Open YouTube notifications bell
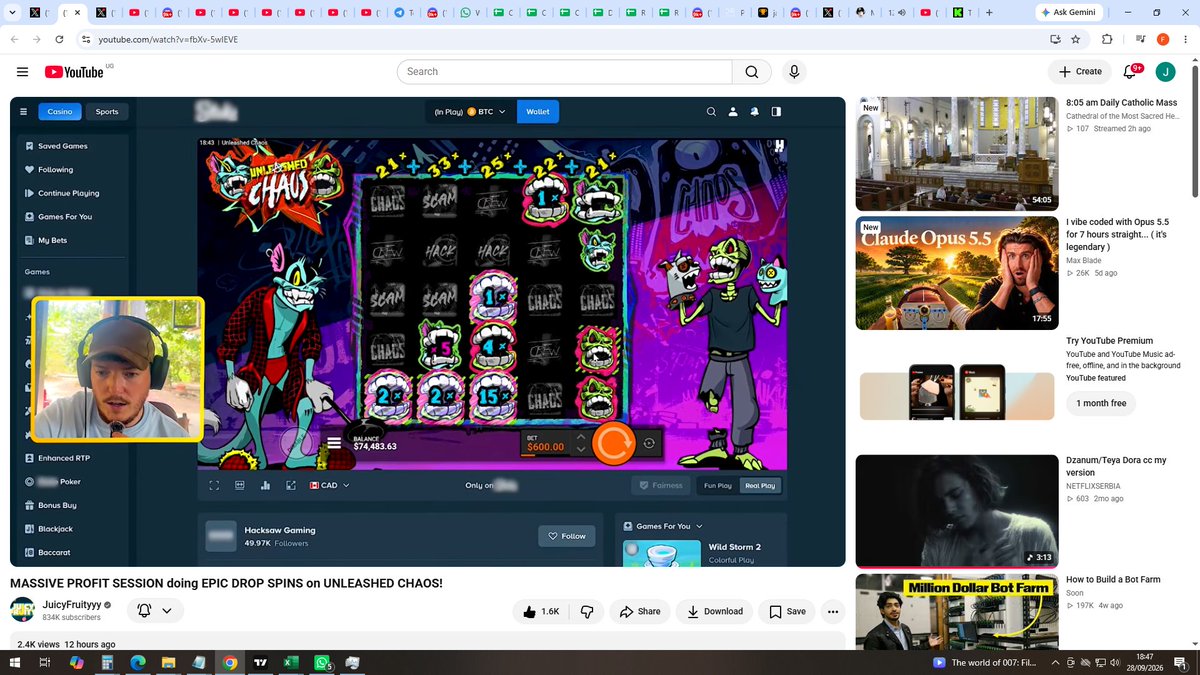This screenshot has width=1200, height=675. tap(1130, 72)
